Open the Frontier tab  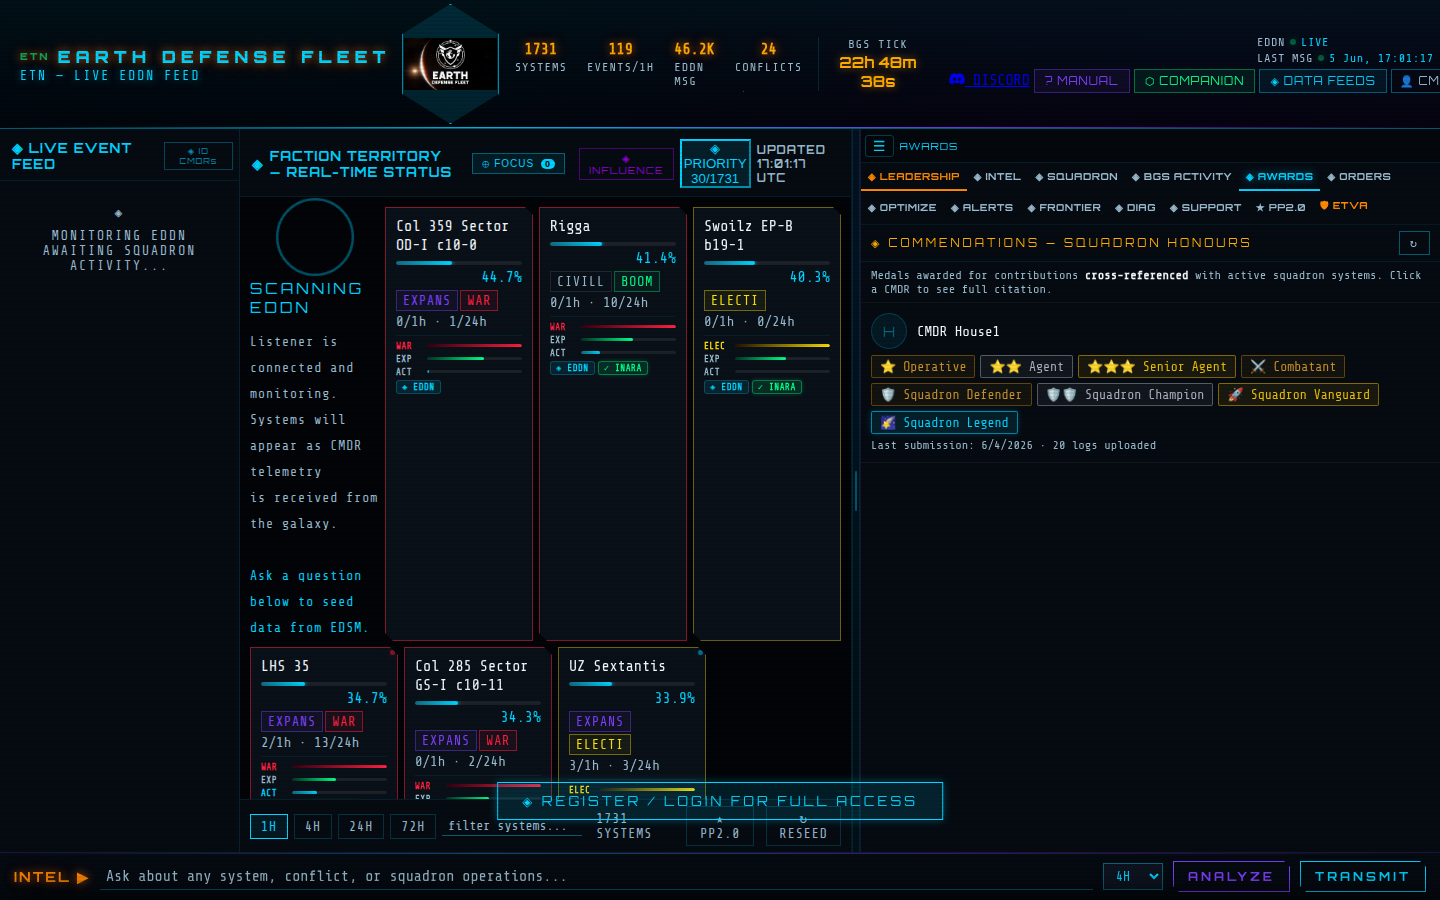(x=1064, y=208)
